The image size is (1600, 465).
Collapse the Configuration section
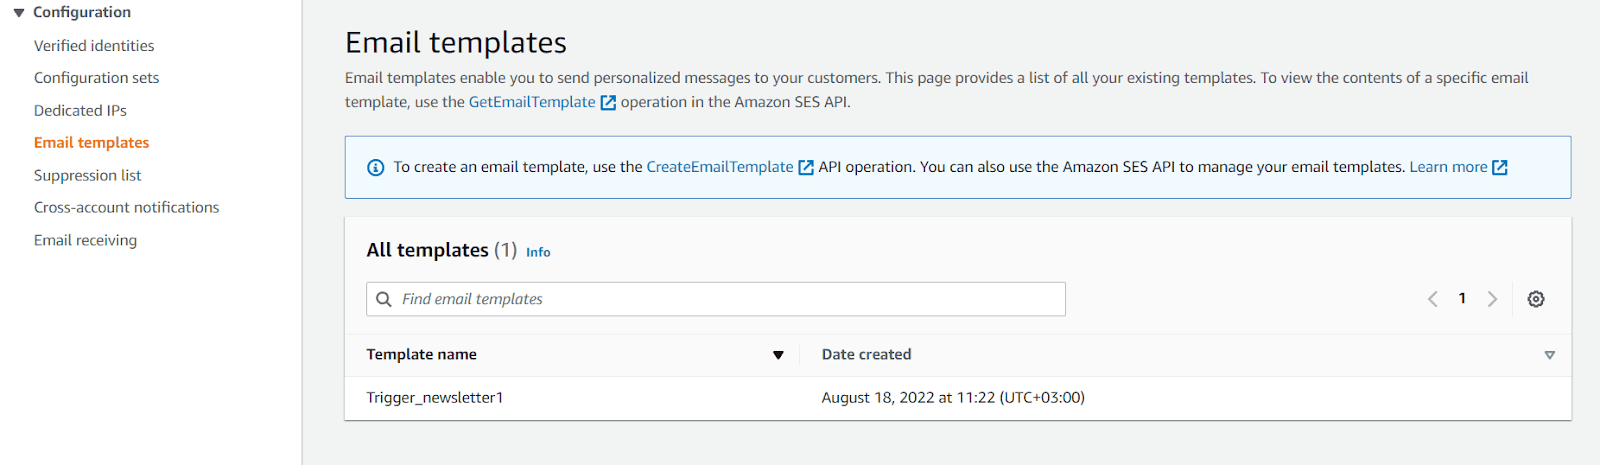pos(19,13)
